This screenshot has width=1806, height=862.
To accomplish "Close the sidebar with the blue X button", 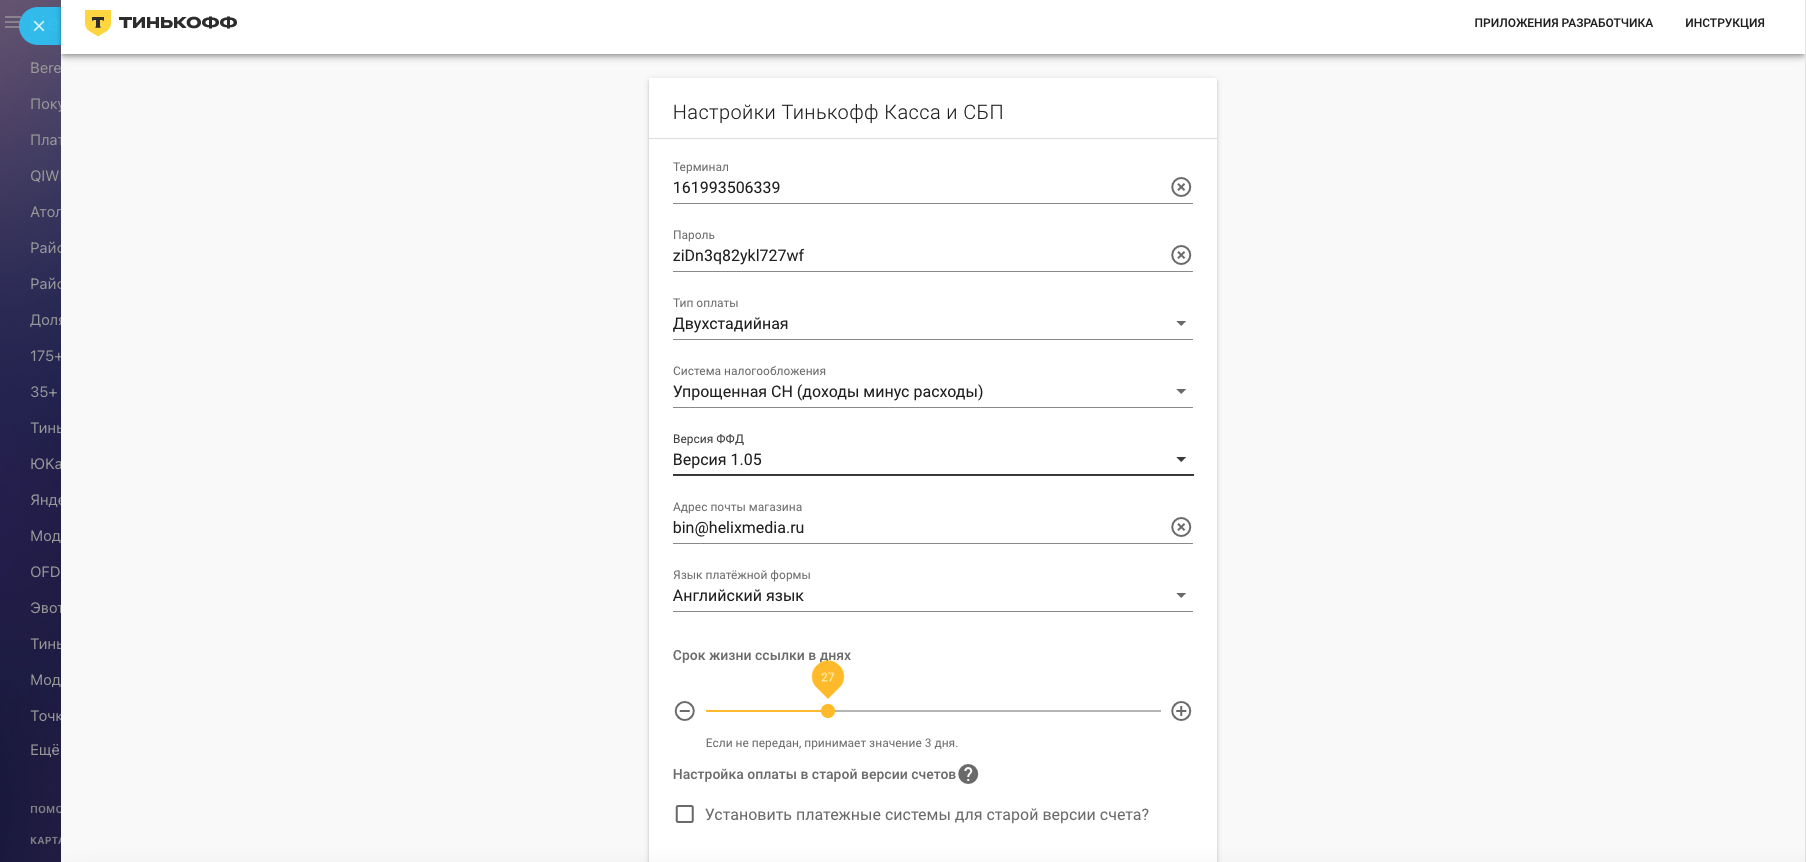I will pyautogui.click(x=39, y=25).
